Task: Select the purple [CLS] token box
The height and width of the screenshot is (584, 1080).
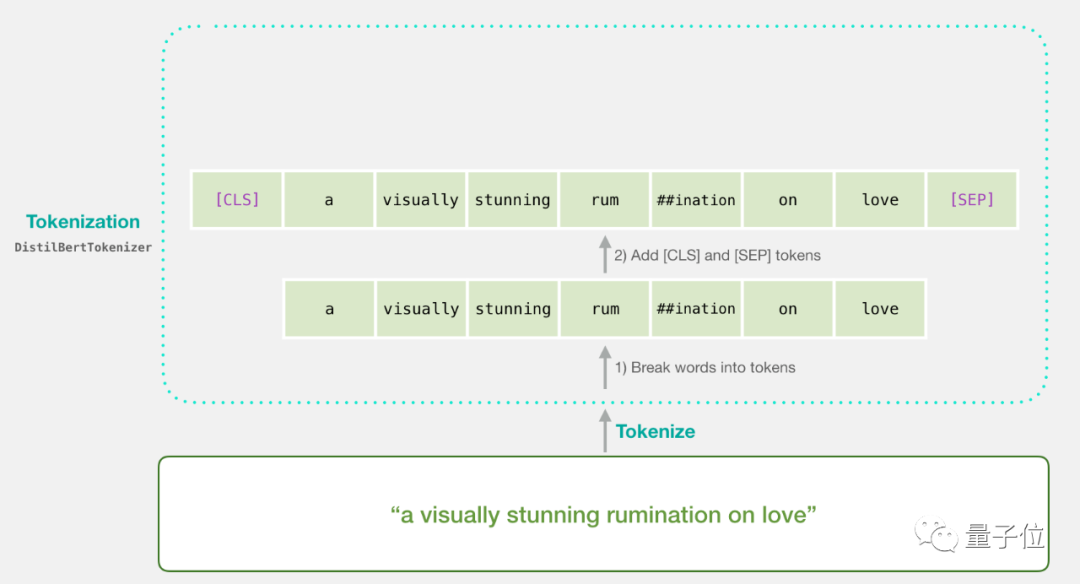Action: [237, 200]
